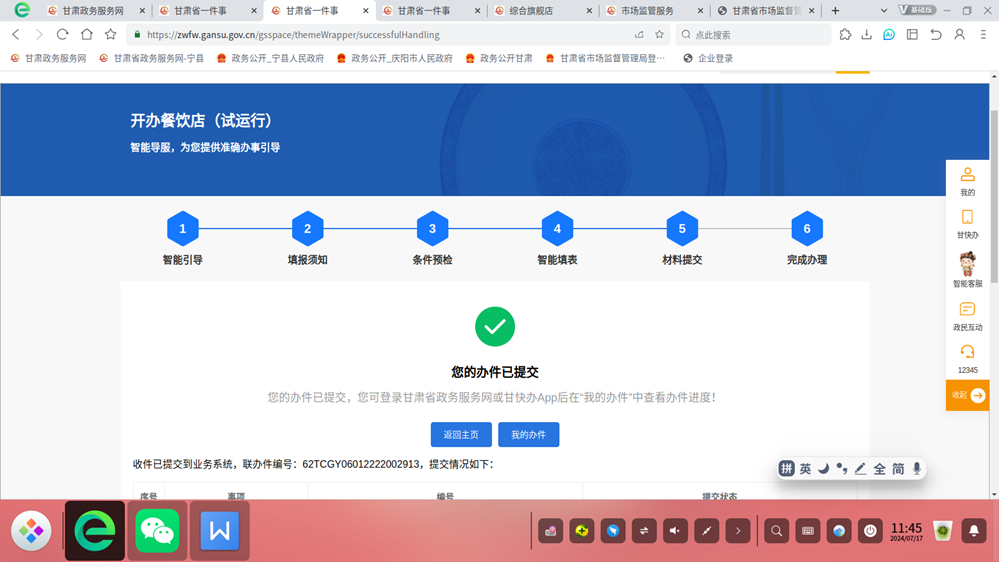Open the 甘肃省政务服务网-宁县 bookmark
Viewport: 999px width, 562px height.
coord(152,58)
